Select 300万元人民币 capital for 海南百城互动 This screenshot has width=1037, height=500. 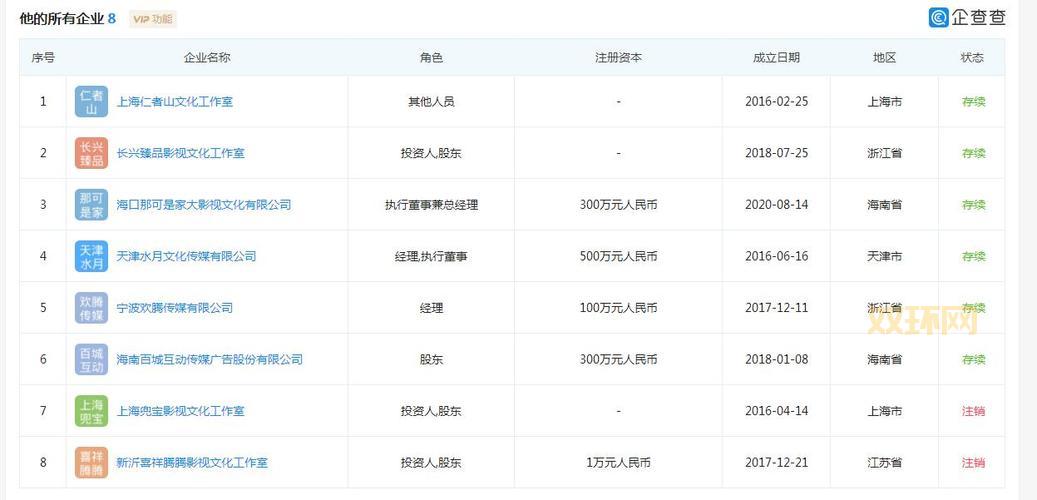pyautogui.click(x=618, y=360)
